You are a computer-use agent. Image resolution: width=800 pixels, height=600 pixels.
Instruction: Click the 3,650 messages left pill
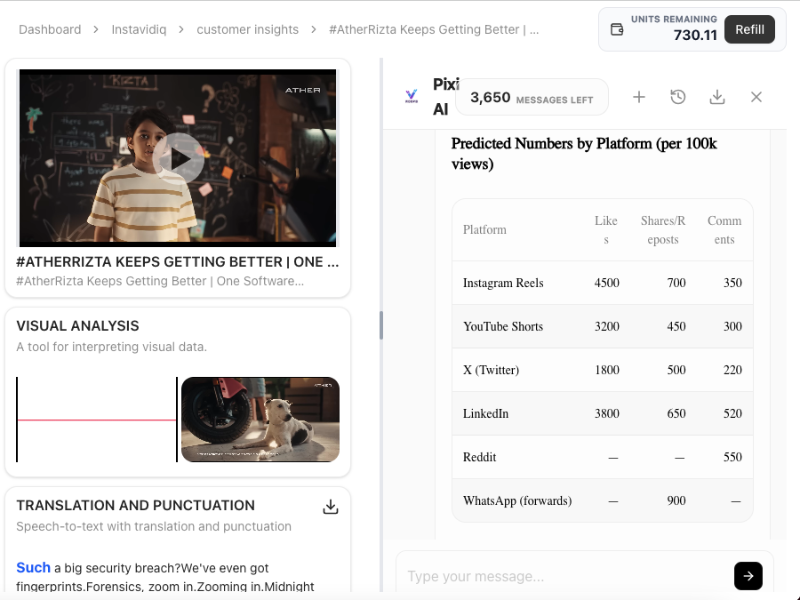[x=531, y=97]
